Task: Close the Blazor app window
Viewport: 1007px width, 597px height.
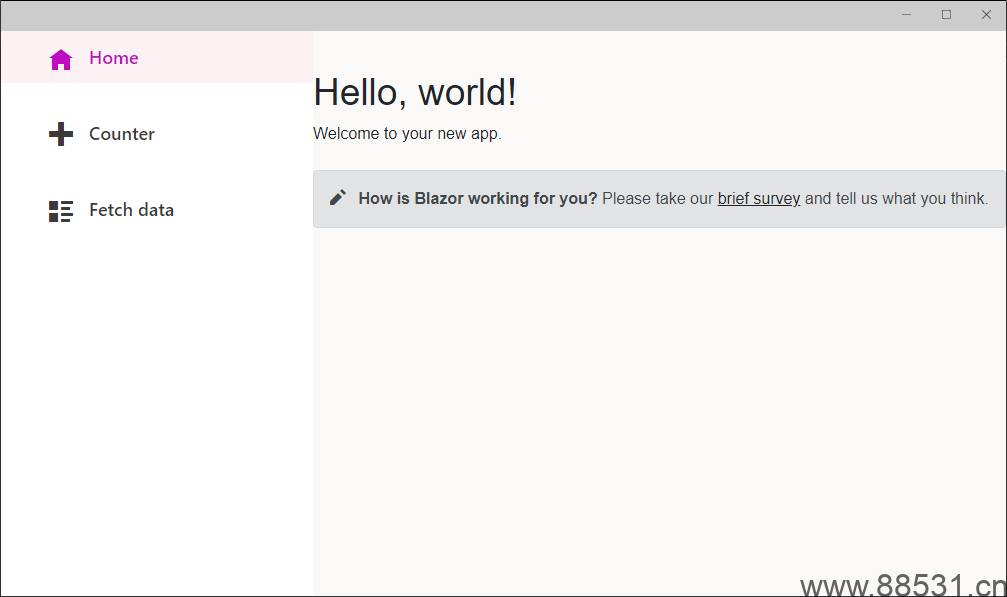Action: point(986,15)
